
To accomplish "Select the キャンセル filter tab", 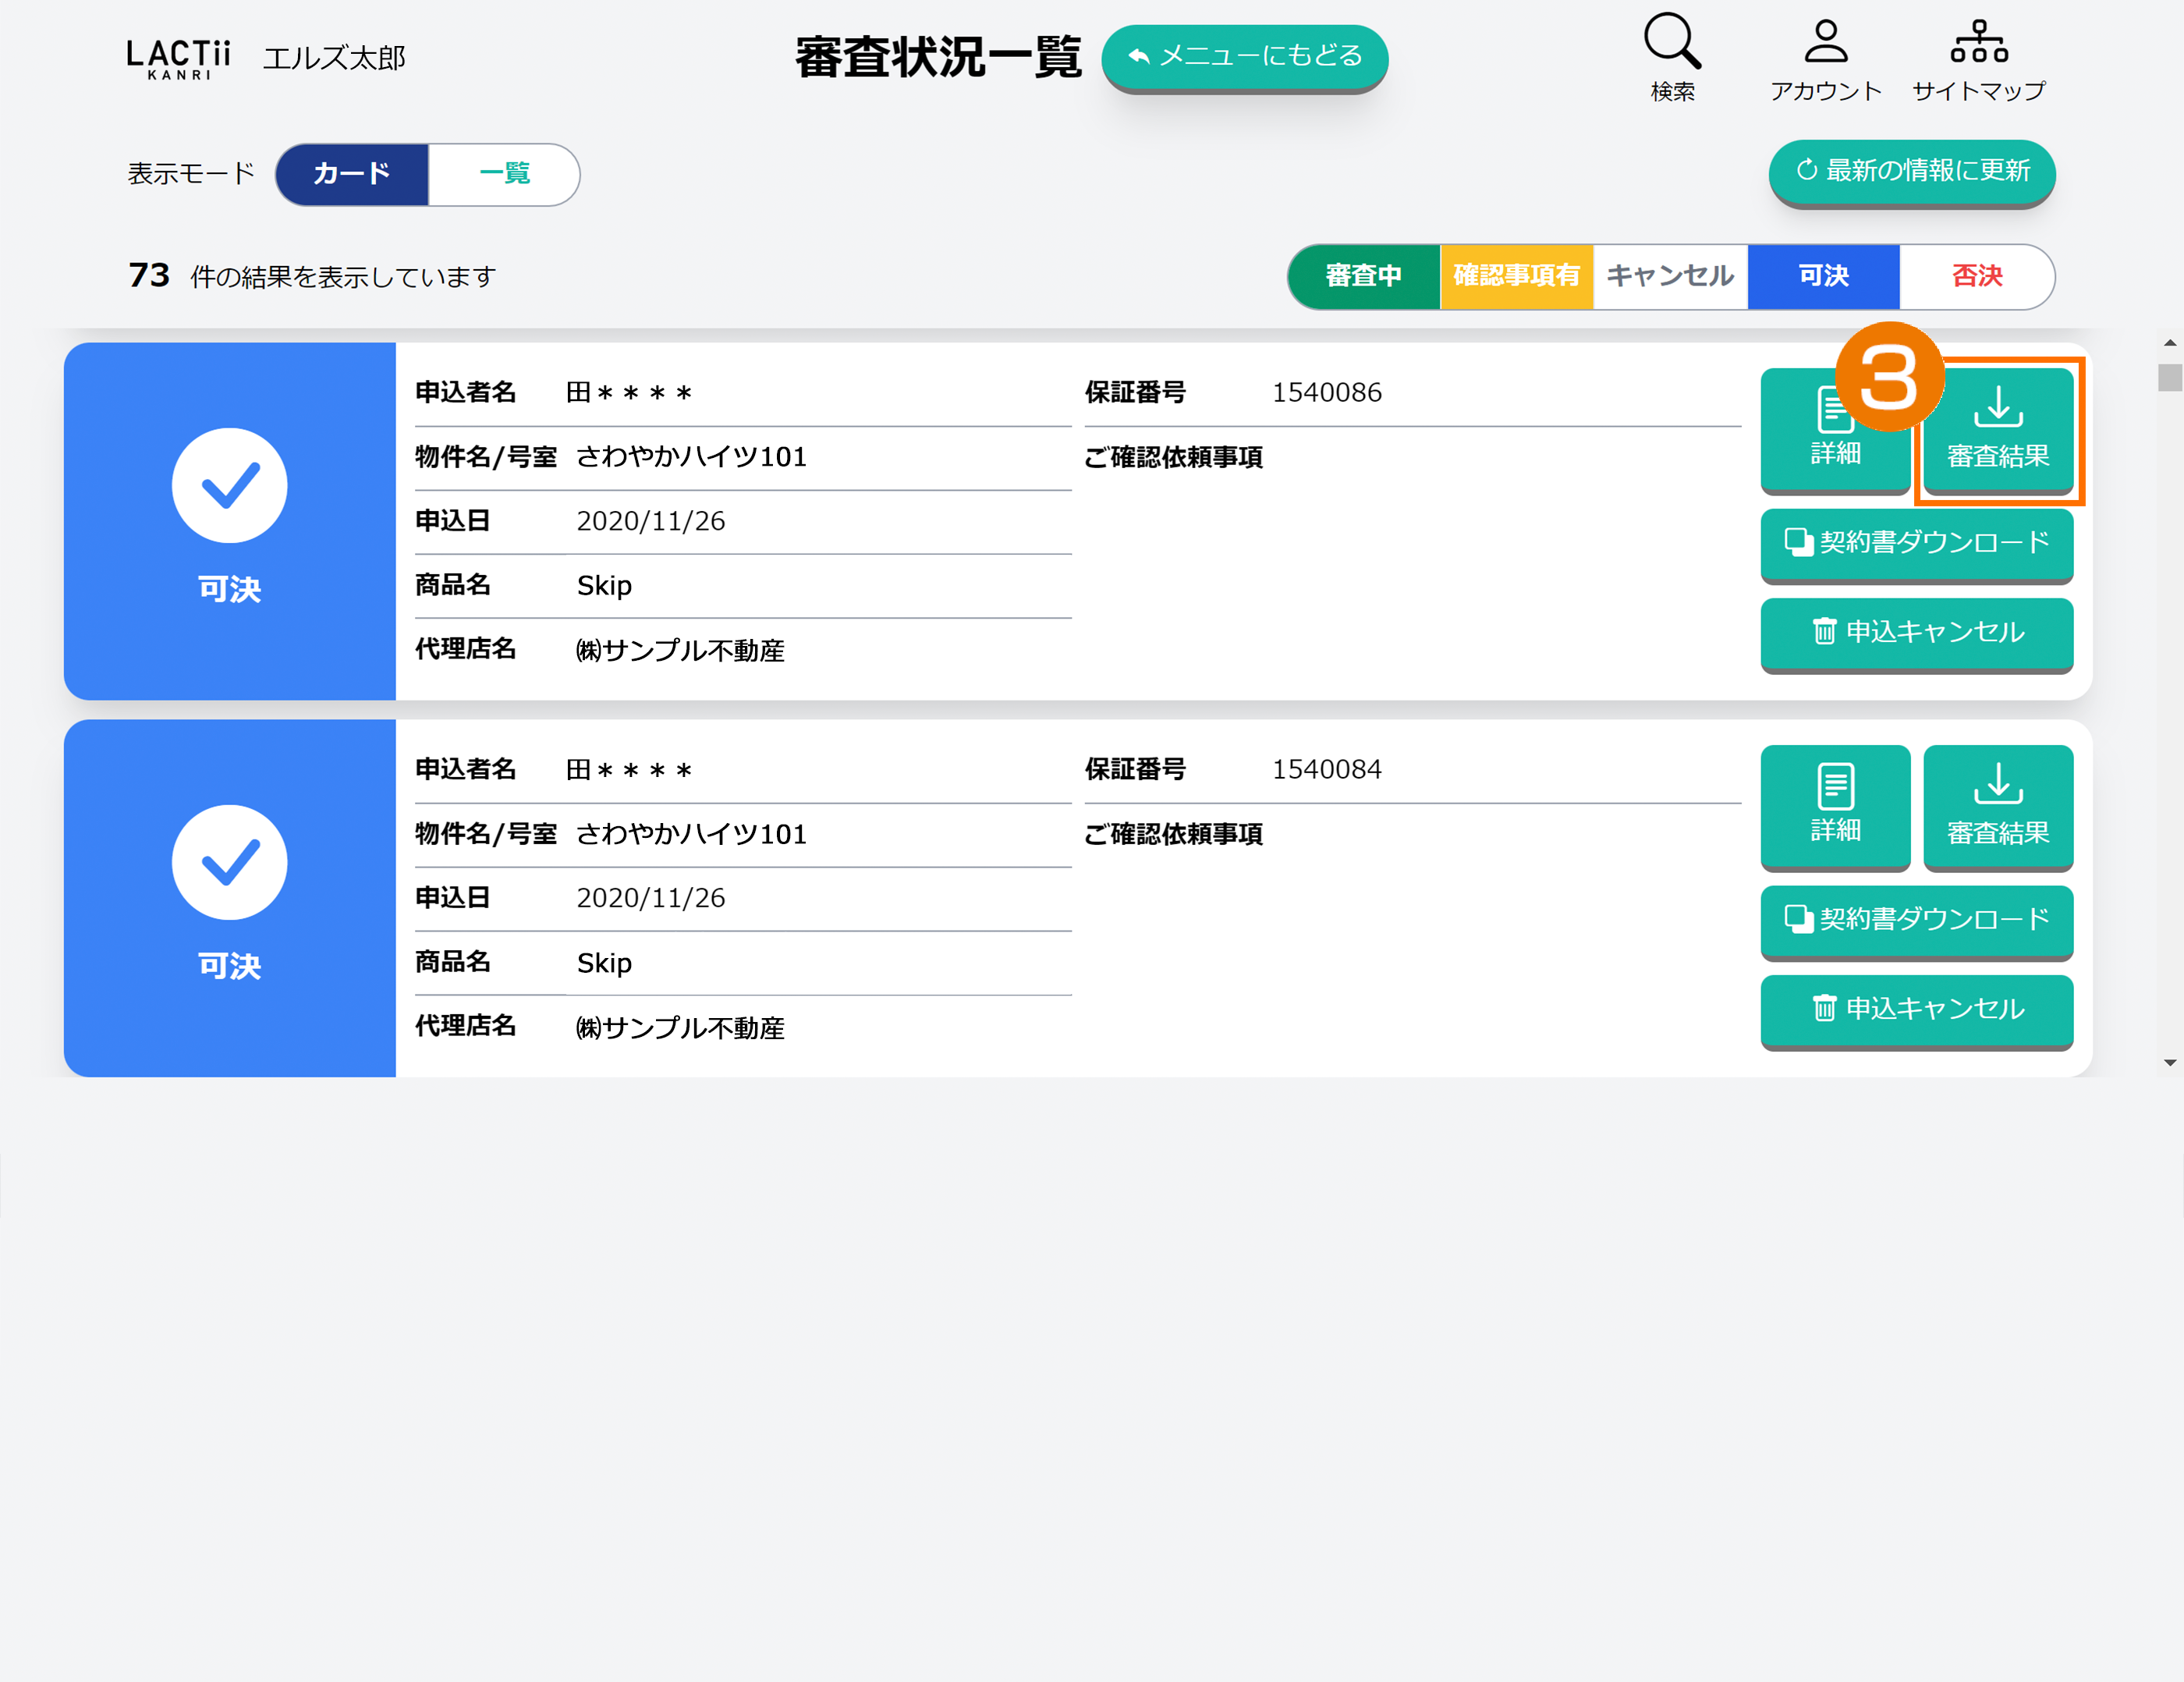I will (x=1669, y=276).
